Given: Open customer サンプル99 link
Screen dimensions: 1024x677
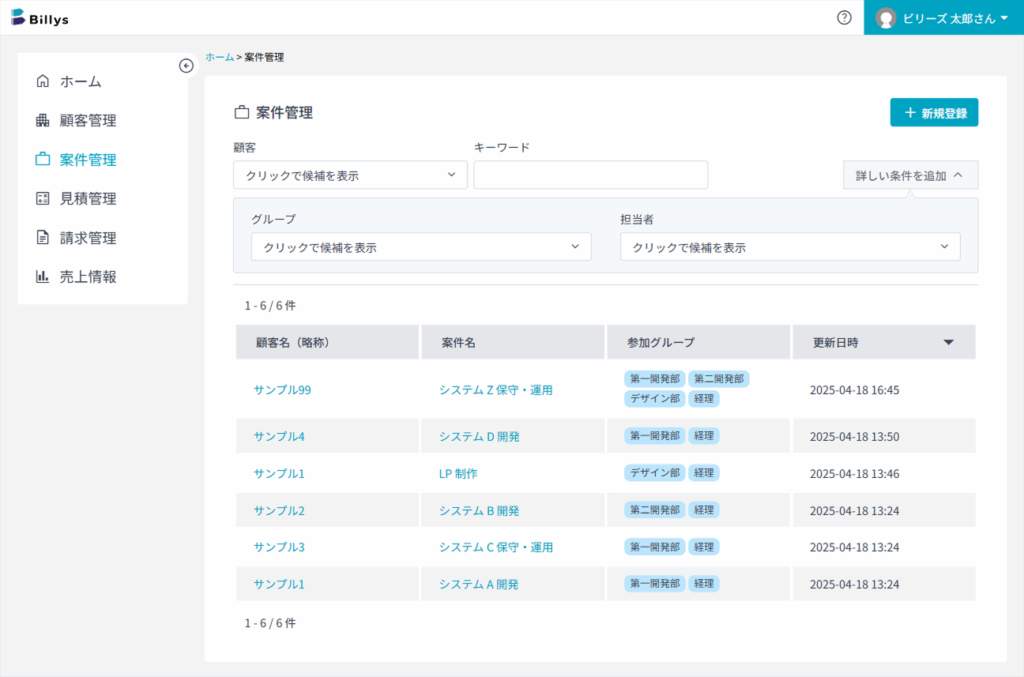Looking at the screenshot, I should 282,390.
